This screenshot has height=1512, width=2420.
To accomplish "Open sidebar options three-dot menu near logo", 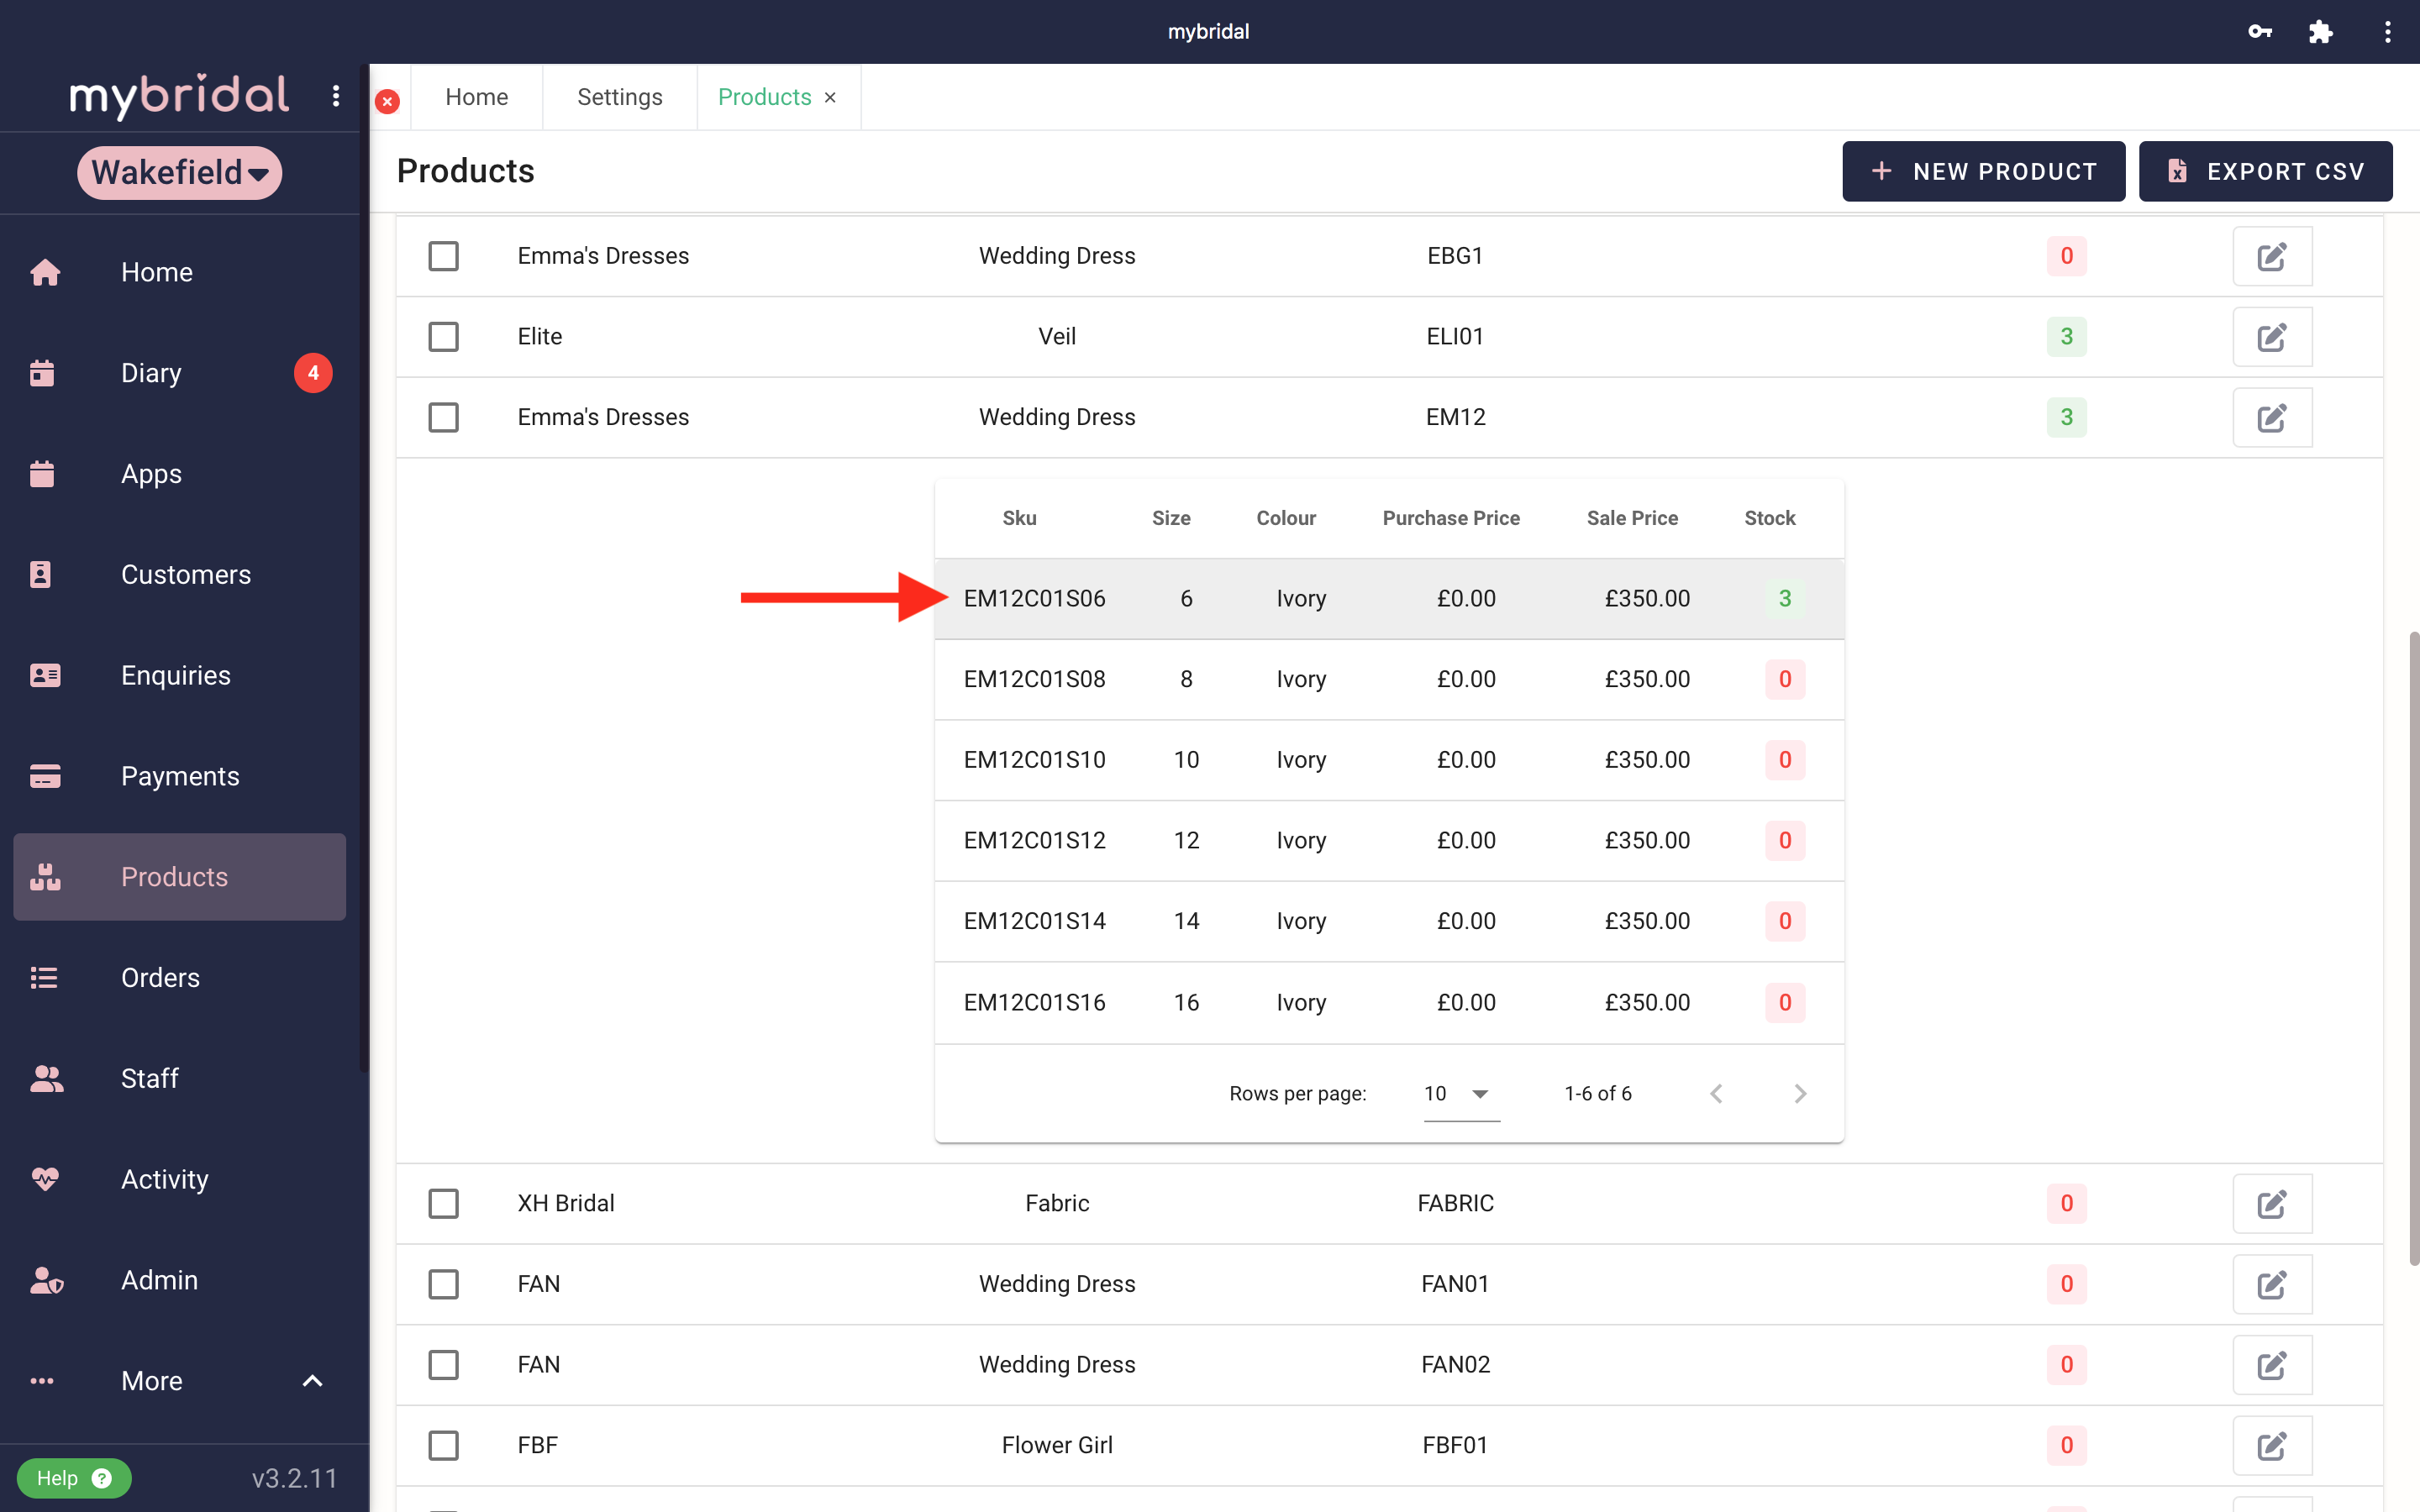I will (336, 96).
